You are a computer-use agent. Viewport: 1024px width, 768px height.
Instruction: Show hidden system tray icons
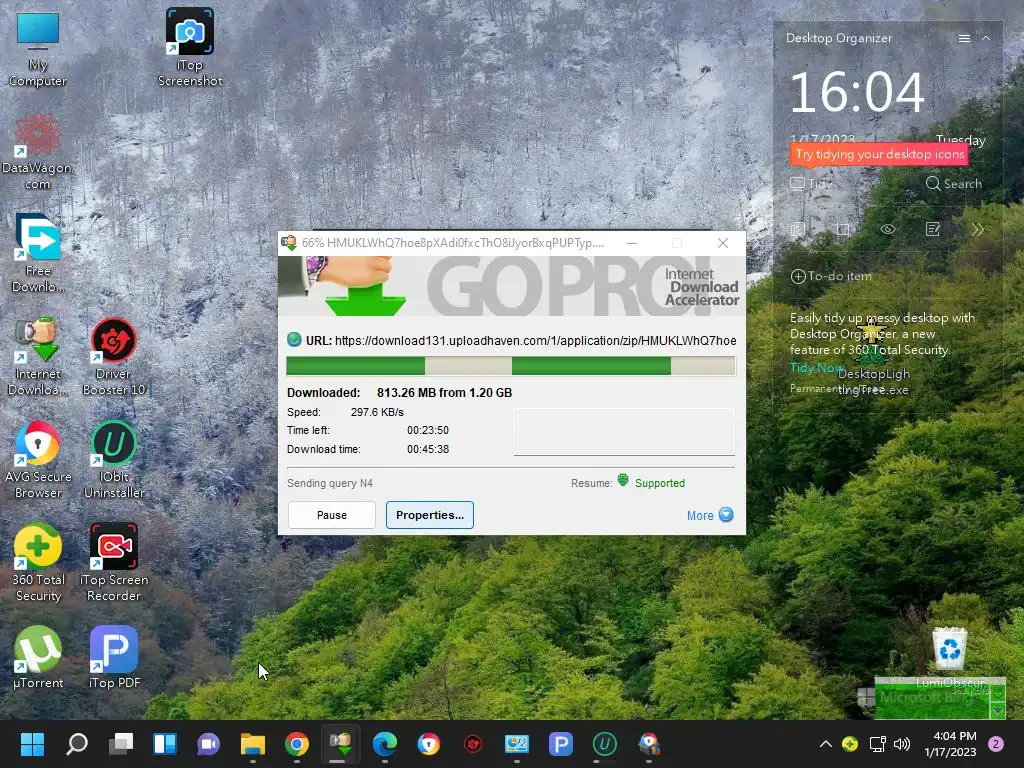pos(825,744)
